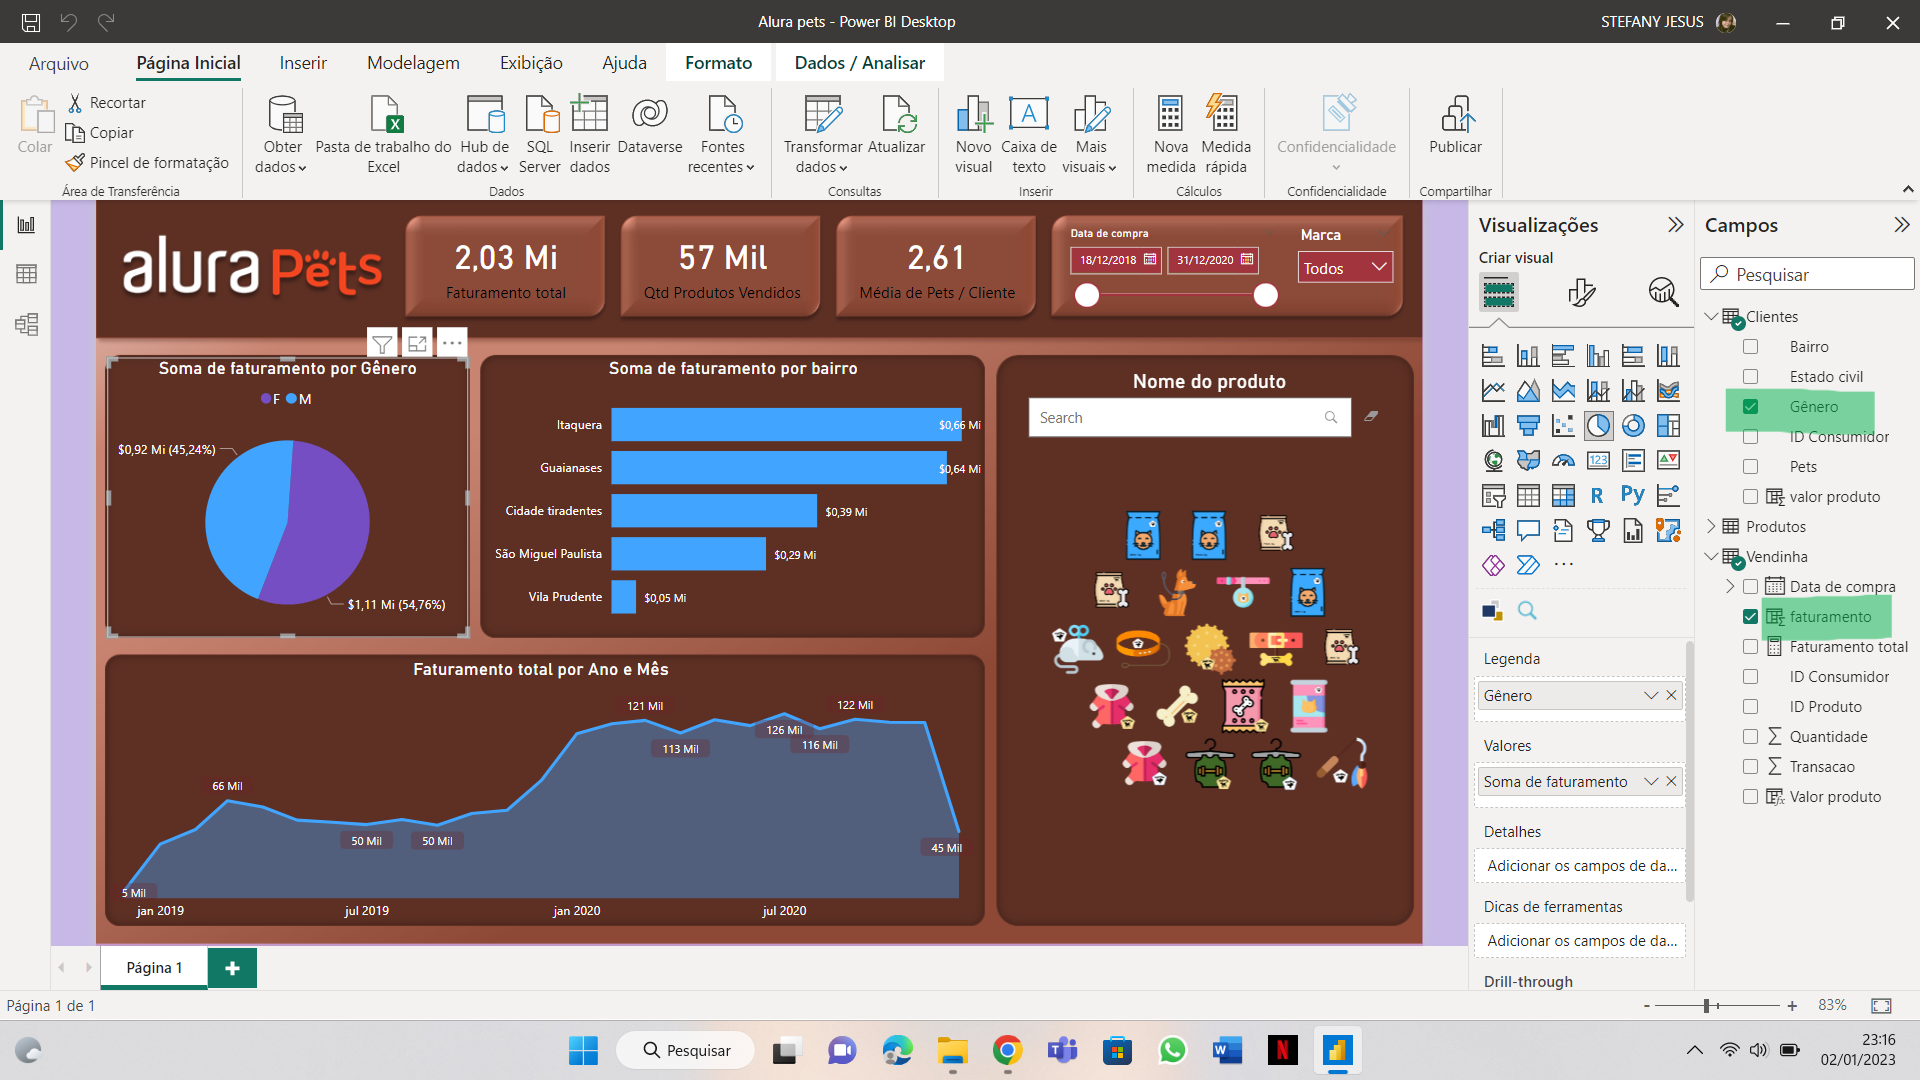The image size is (1920, 1080).
Task: Select the Python visual
Action: [x=1633, y=495]
